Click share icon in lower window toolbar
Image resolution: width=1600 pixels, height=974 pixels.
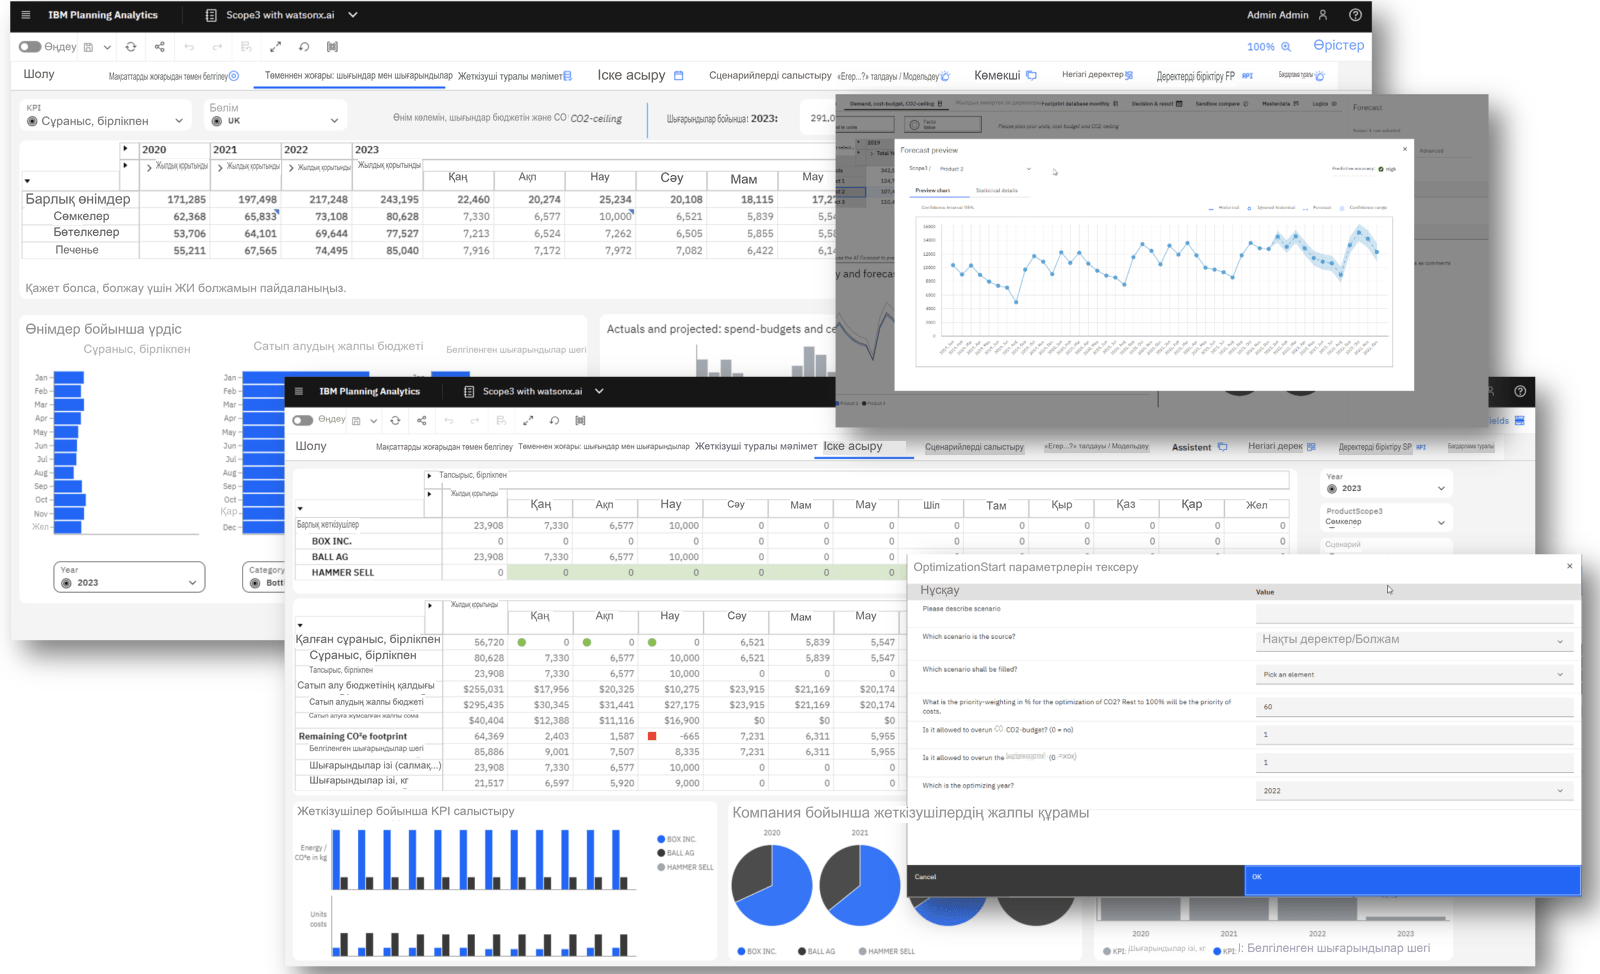click(x=422, y=421)
